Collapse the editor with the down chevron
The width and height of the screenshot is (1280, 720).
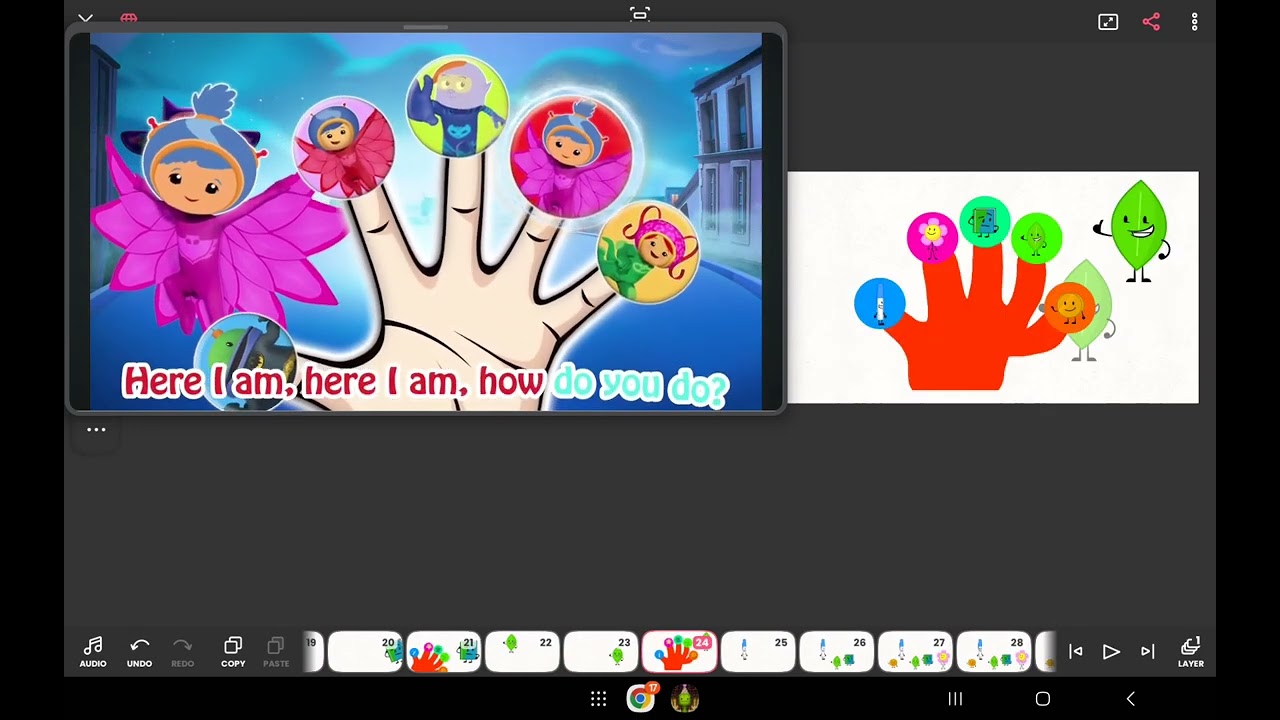point(85,18)
